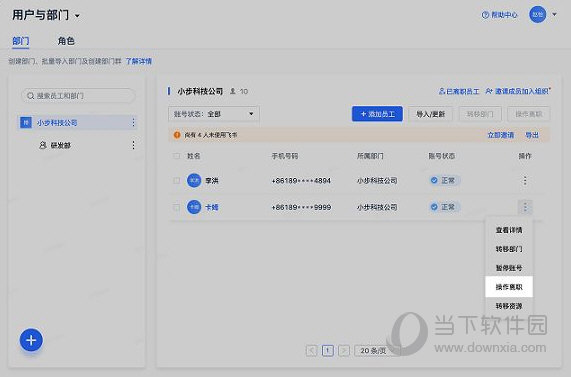
Task: Click the orange warning icon in notice bar
Action: pyautogui.click(x=177, y=135)
